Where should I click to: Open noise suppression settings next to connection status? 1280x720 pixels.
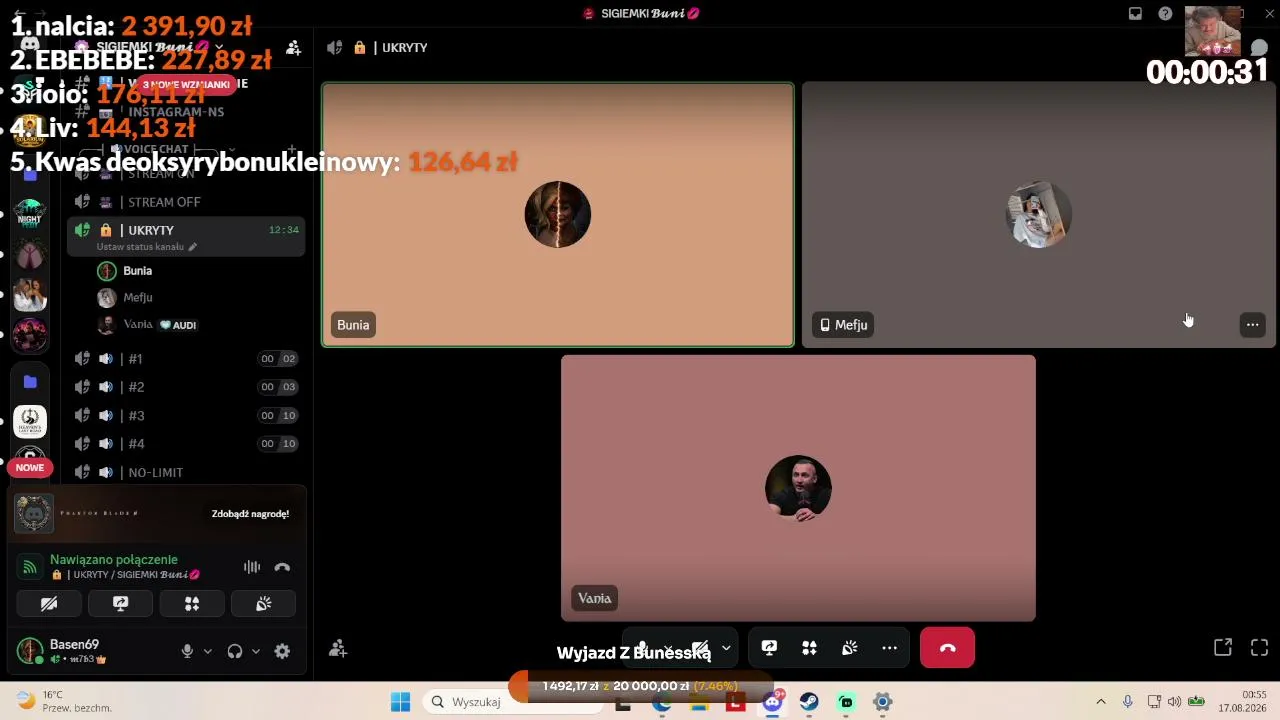(252, 567)
